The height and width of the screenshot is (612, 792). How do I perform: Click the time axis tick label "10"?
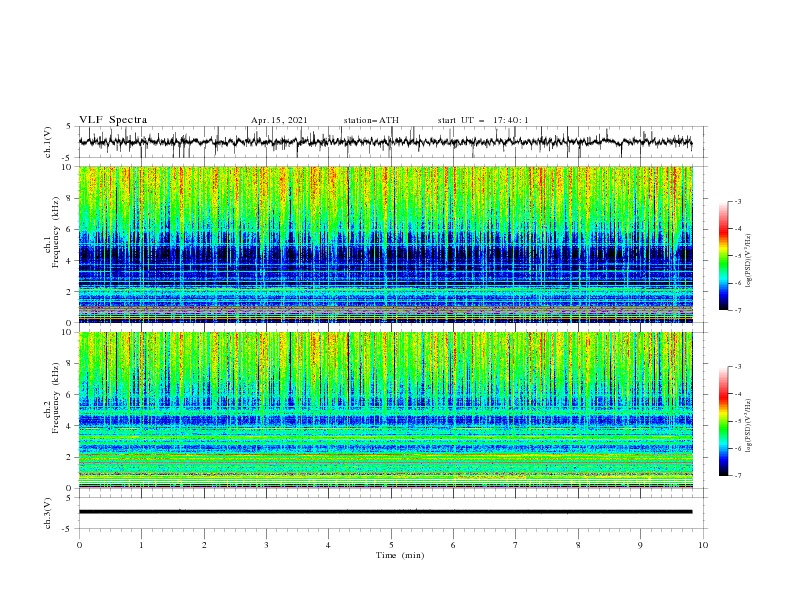point(703,545)
